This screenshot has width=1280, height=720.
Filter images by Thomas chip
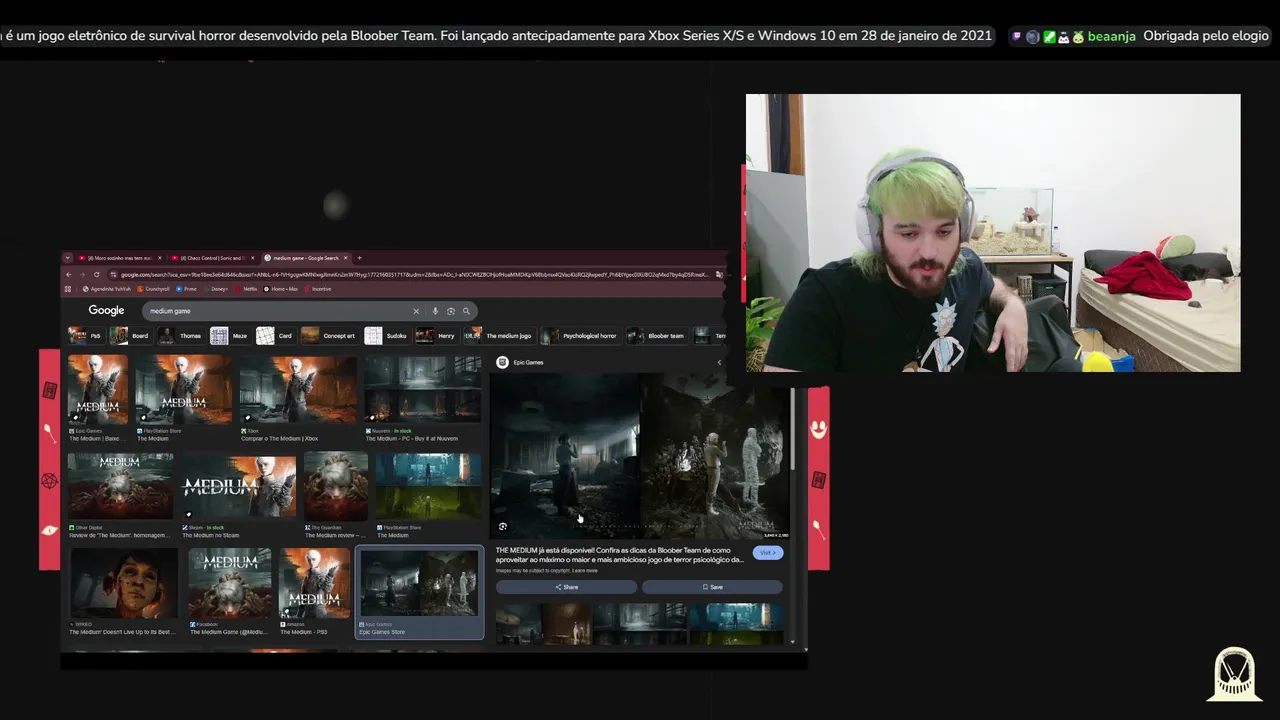181,335
